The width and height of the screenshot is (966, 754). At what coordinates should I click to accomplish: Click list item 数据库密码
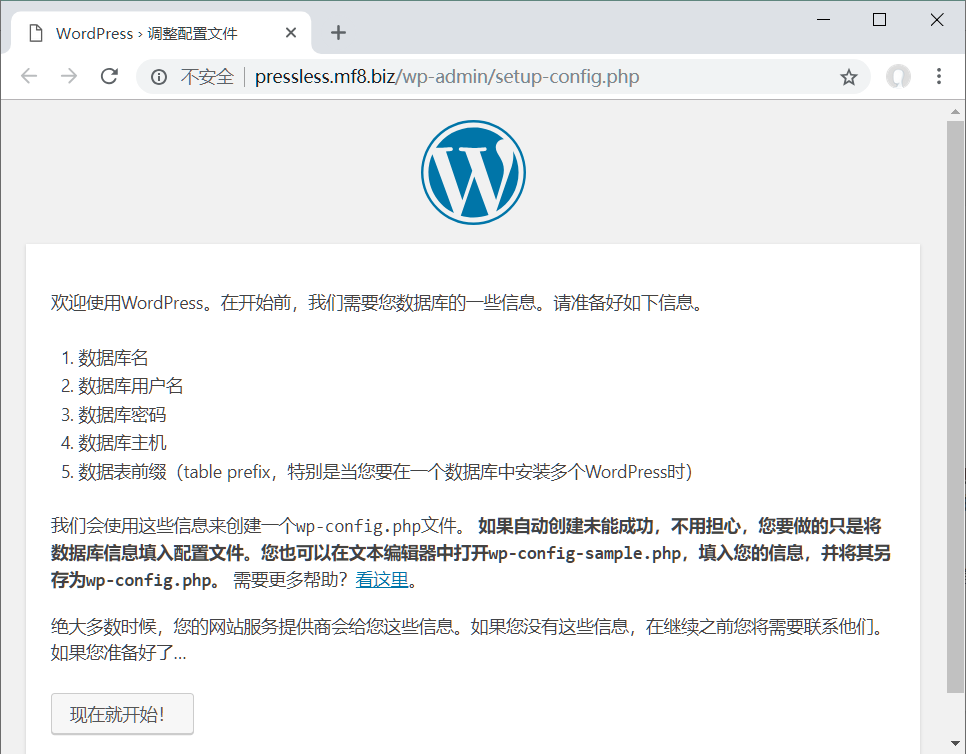[122, 415]
